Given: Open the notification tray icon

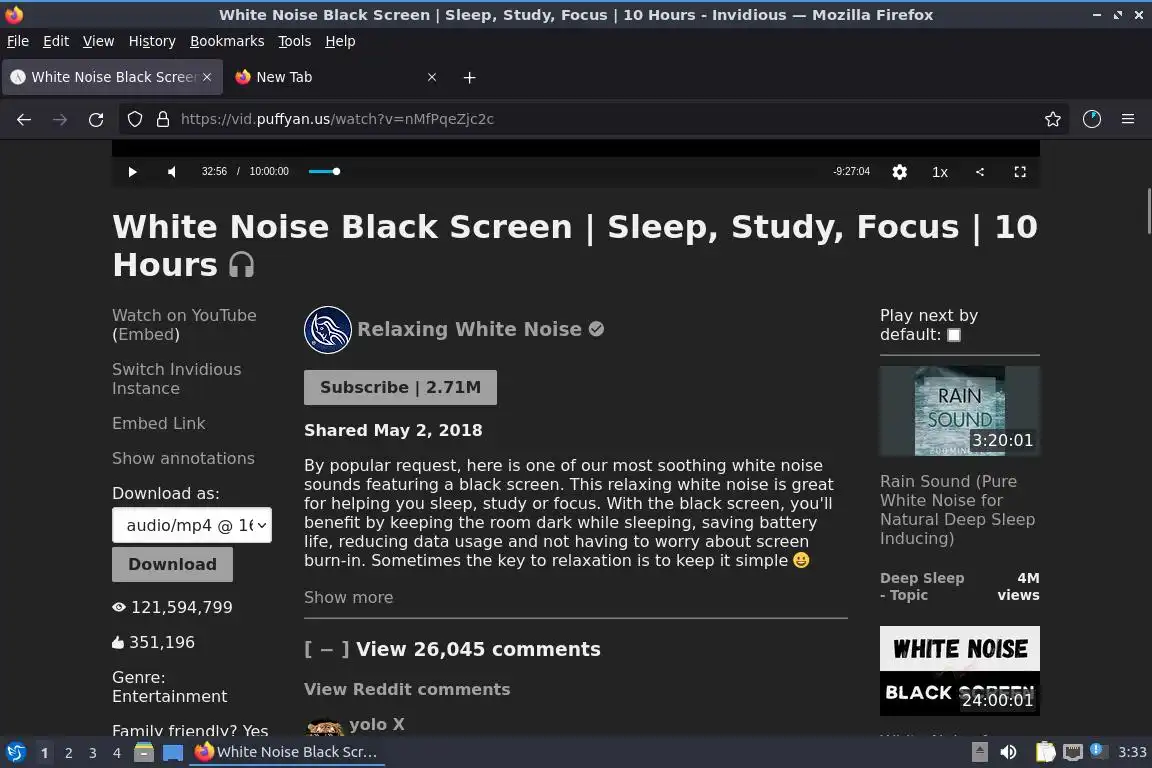Looking at the screenshot, I should tap(1096, 750).
